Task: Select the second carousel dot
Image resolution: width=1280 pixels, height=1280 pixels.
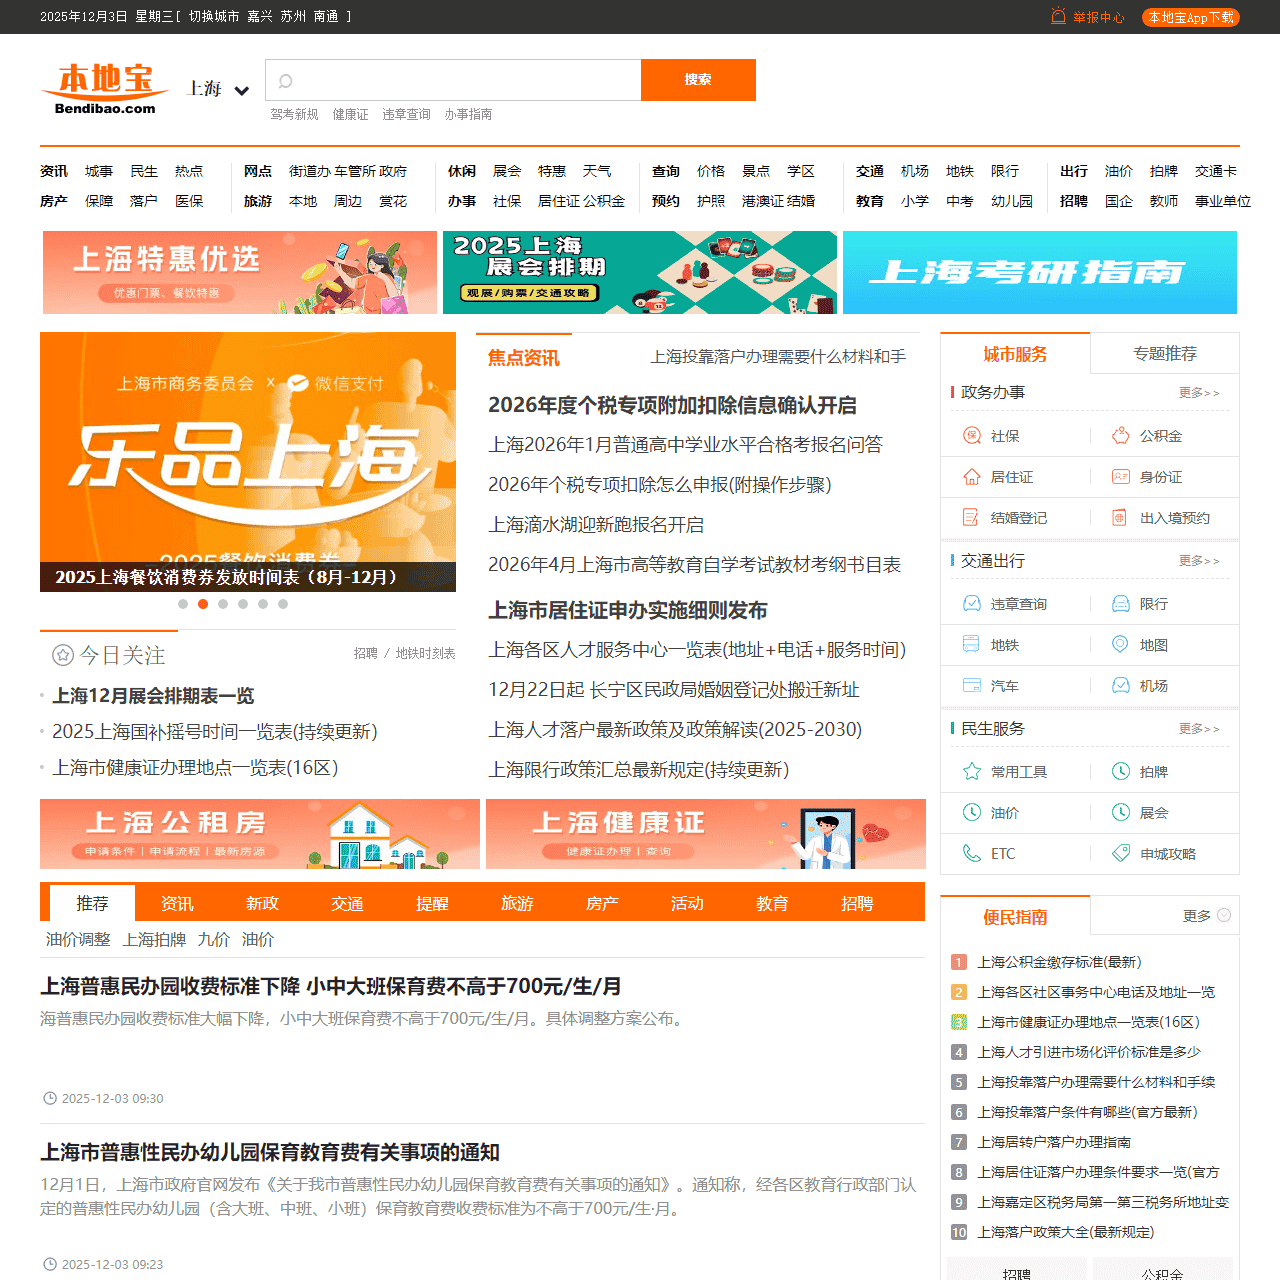Action: tap(203, 604)
